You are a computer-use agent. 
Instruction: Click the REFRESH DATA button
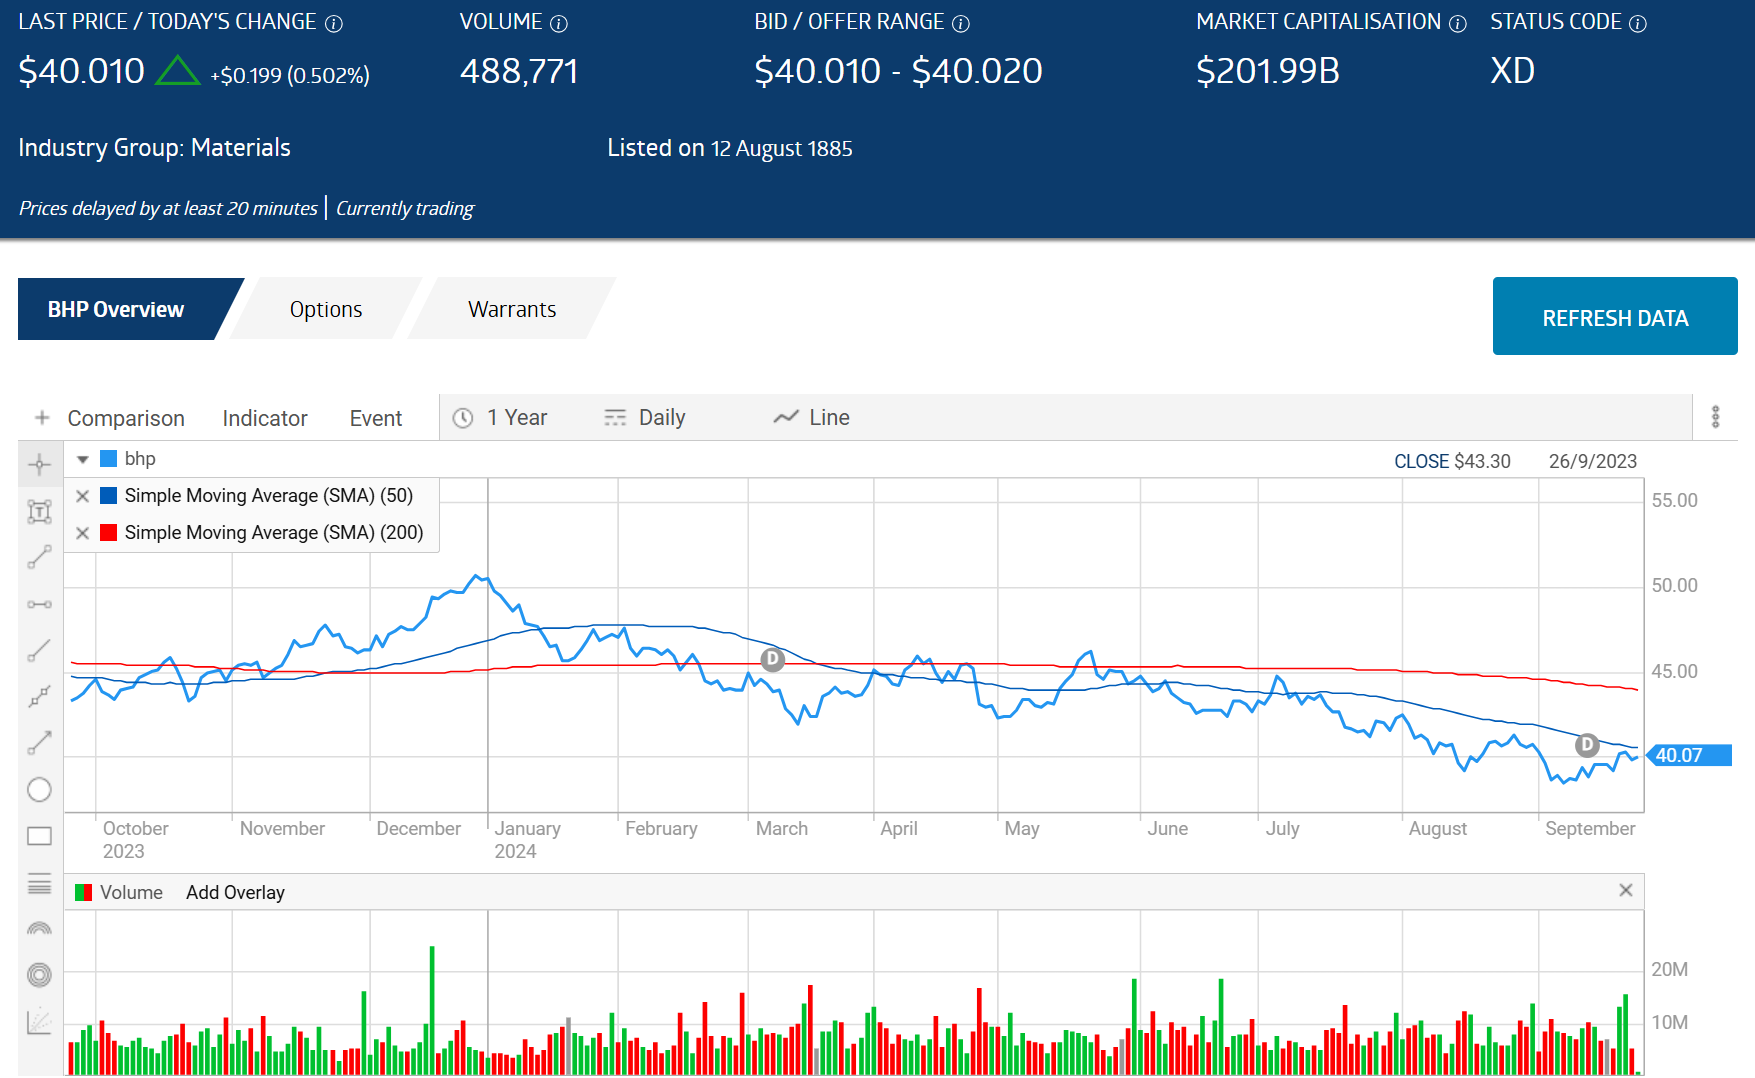pyautogui.click(x=1615, y=317)
